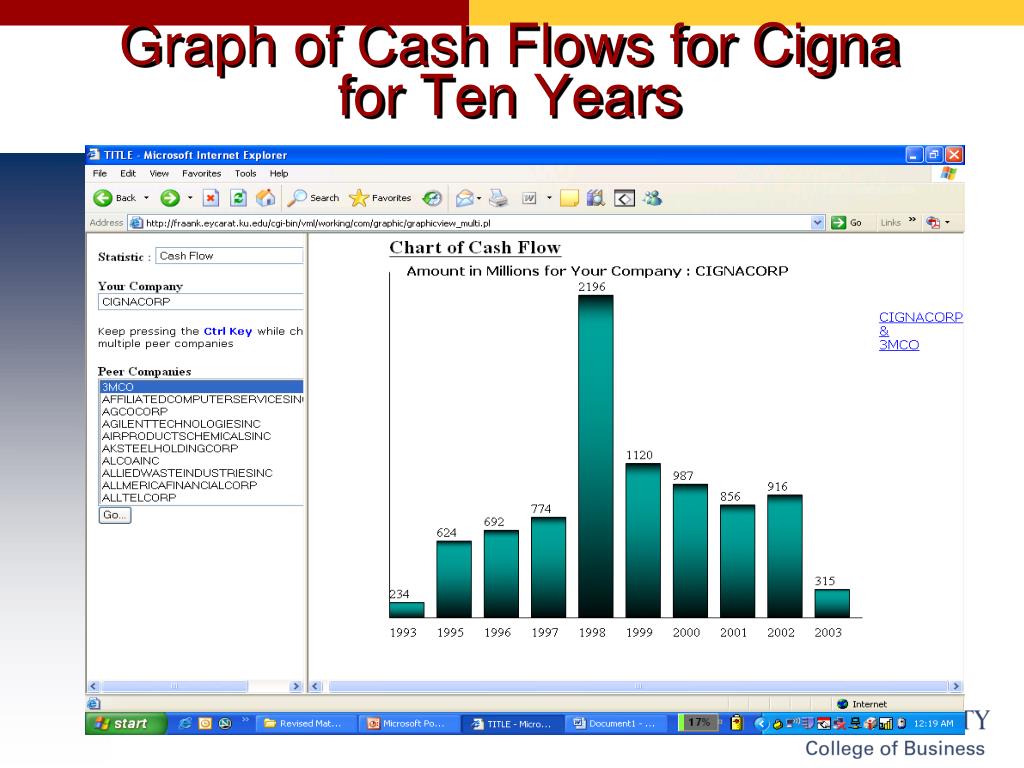The image size is (1024, 768).
Task: Click the orange Quick Launch icon
Action: (205, 724)
